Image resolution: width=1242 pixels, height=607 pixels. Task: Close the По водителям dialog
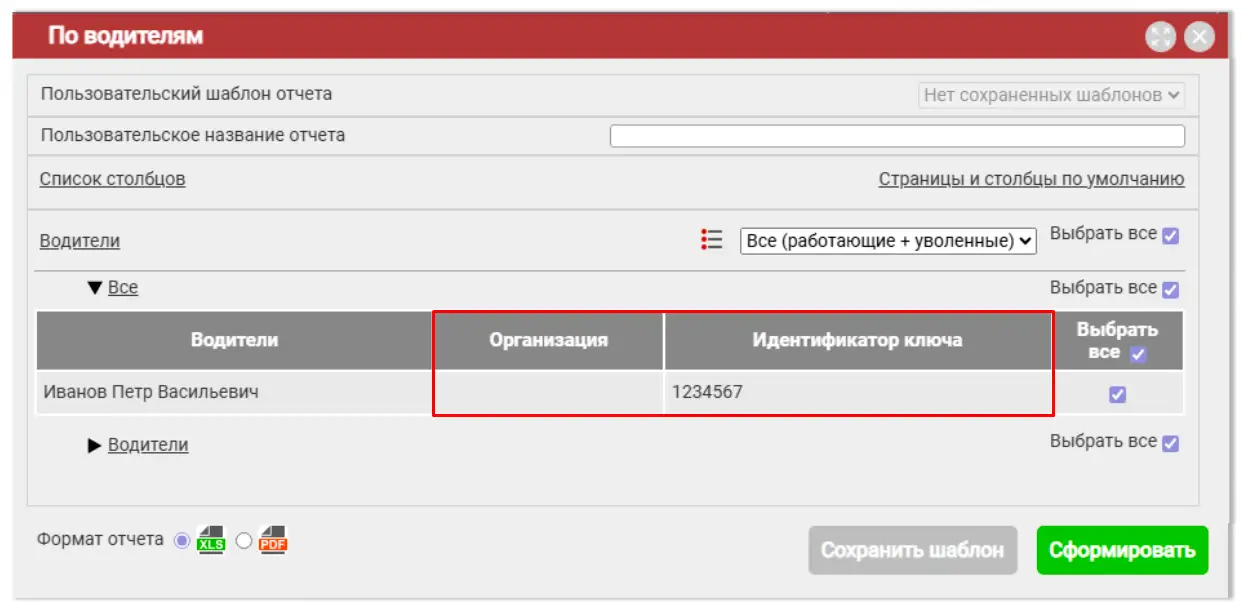(1199, 38)
